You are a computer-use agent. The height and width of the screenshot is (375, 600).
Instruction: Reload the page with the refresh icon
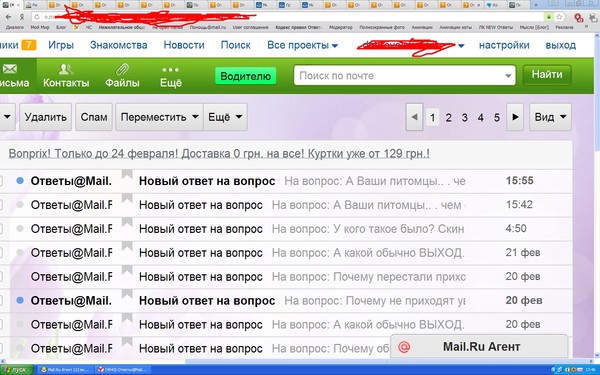pyautogui.click(x=37, y=17)
